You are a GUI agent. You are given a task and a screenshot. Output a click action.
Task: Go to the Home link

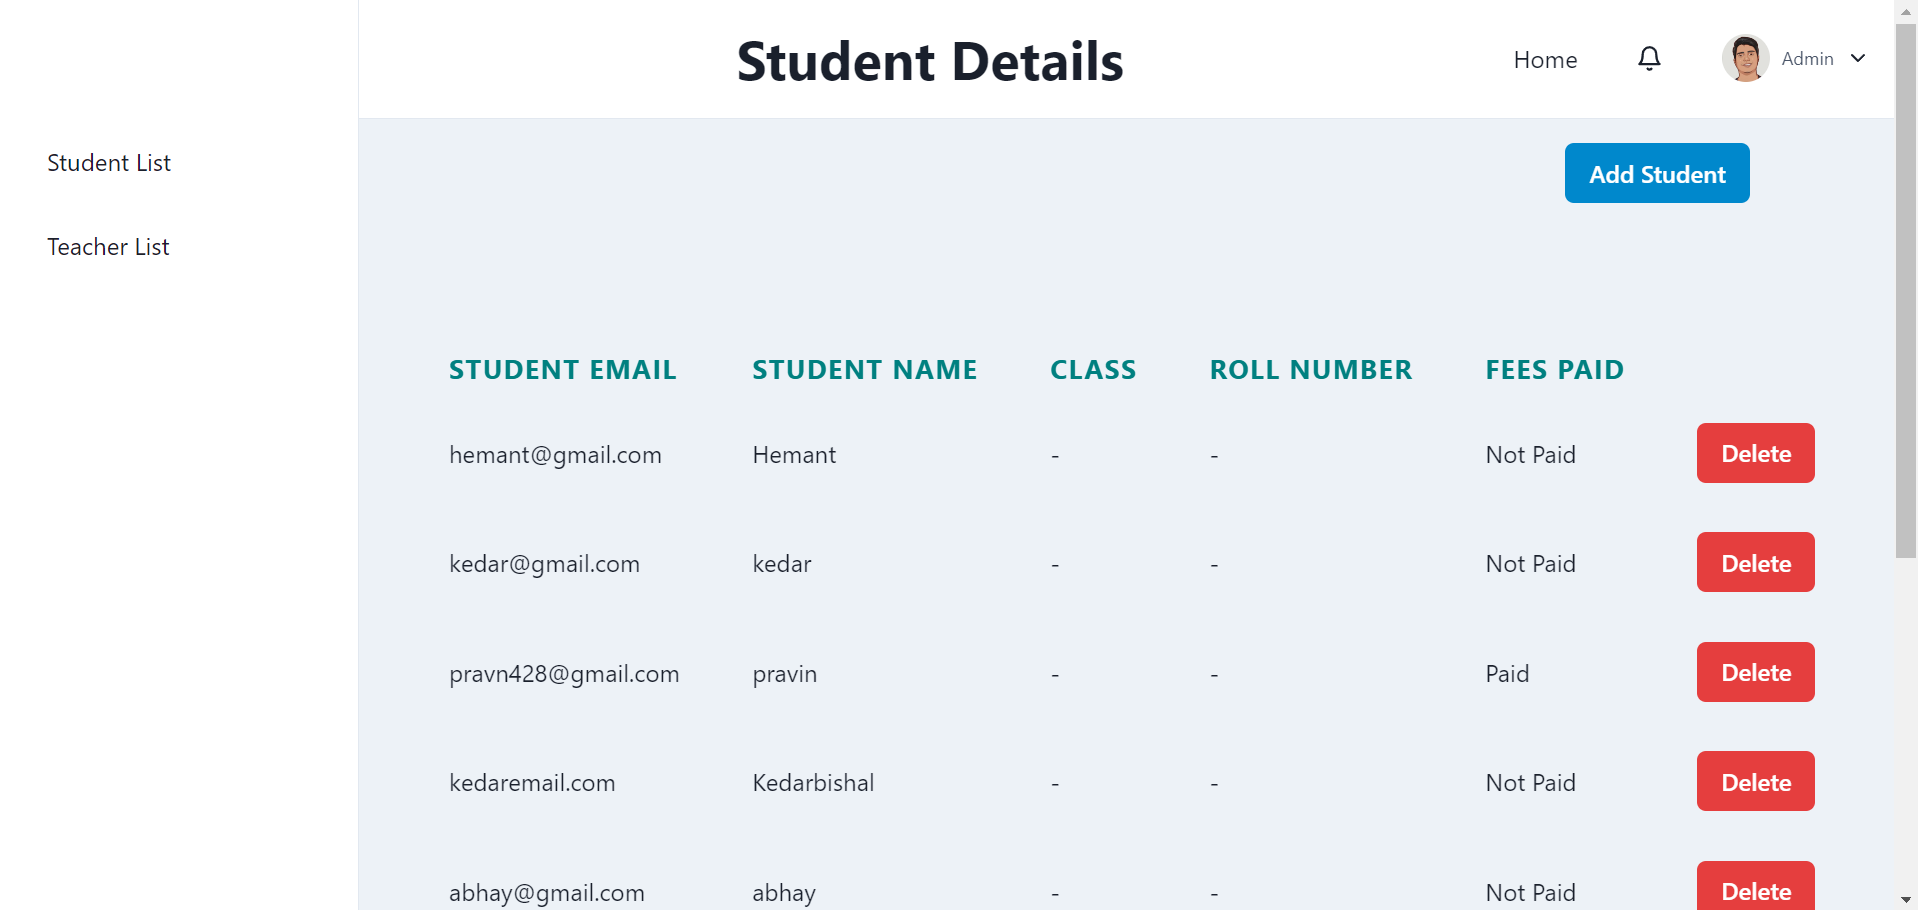tap(1545, 60)
